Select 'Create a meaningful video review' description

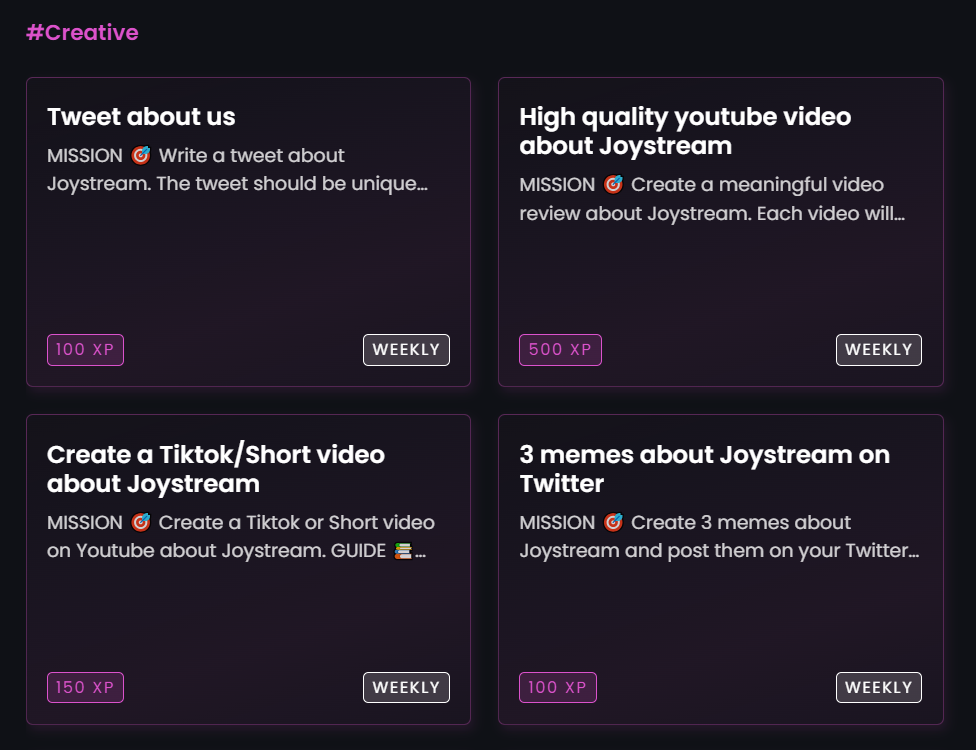pyautogui.click(x=712, y=199)
